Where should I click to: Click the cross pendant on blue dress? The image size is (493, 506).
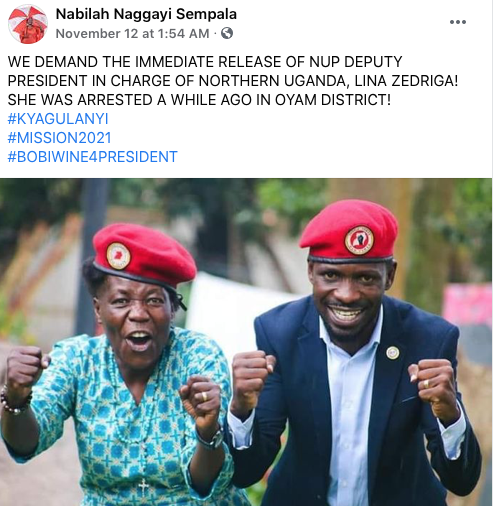click(x=143, y=487)
